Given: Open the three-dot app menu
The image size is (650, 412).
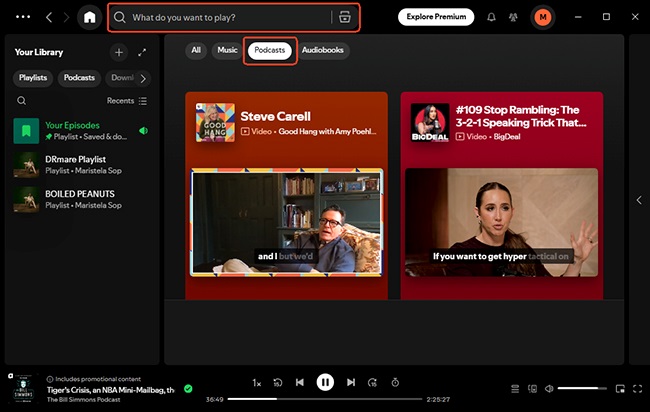Looking at the screenshot, I should click(23, 17).
